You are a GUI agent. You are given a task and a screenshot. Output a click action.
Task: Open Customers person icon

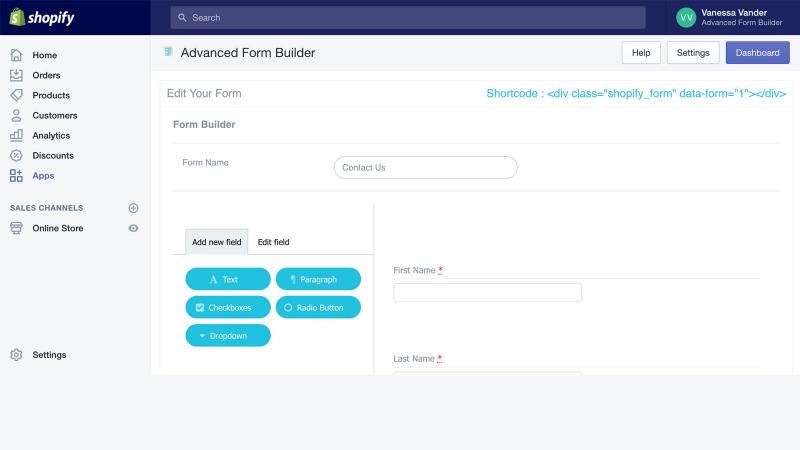[x=16, y=115]
